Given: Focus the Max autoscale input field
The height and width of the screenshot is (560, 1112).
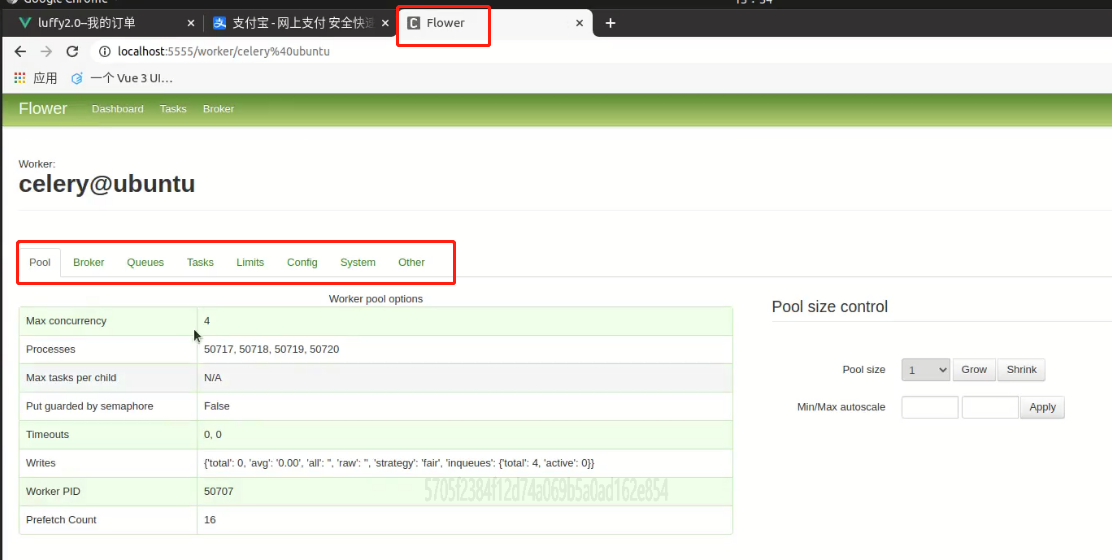Looking at the screenshot, I should 990,407.
